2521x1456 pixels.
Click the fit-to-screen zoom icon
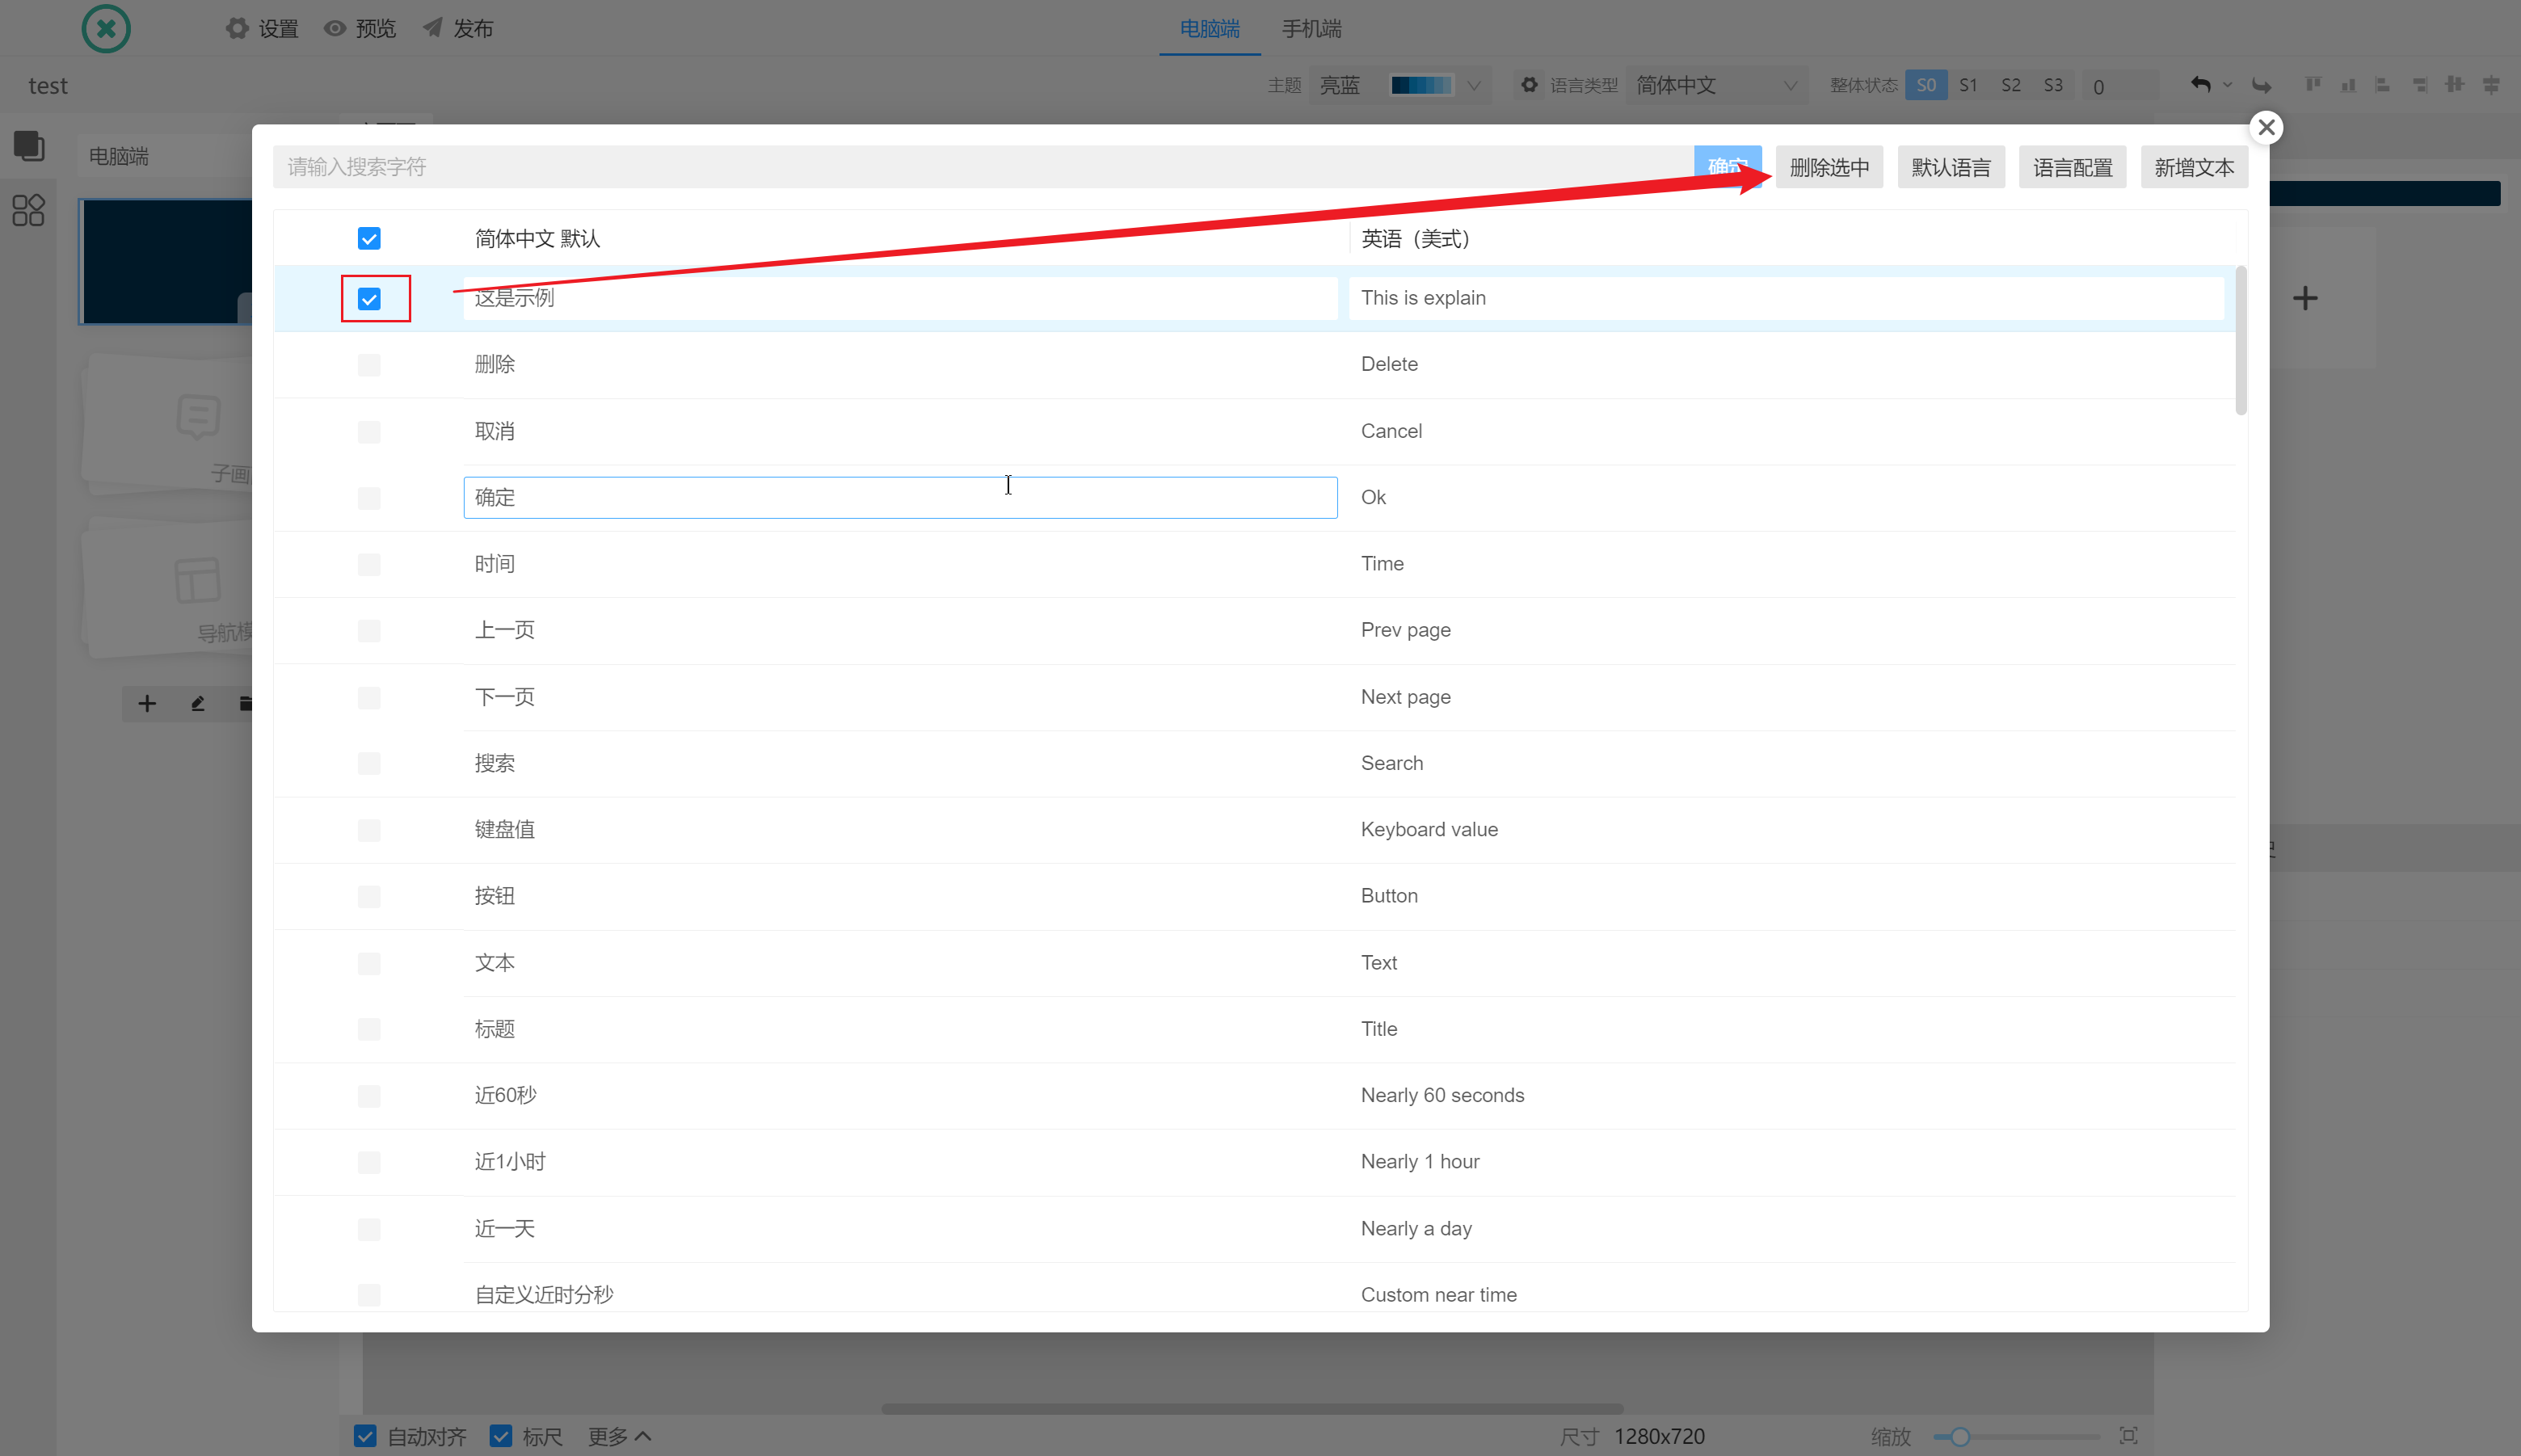(x=2129, y=1436)
